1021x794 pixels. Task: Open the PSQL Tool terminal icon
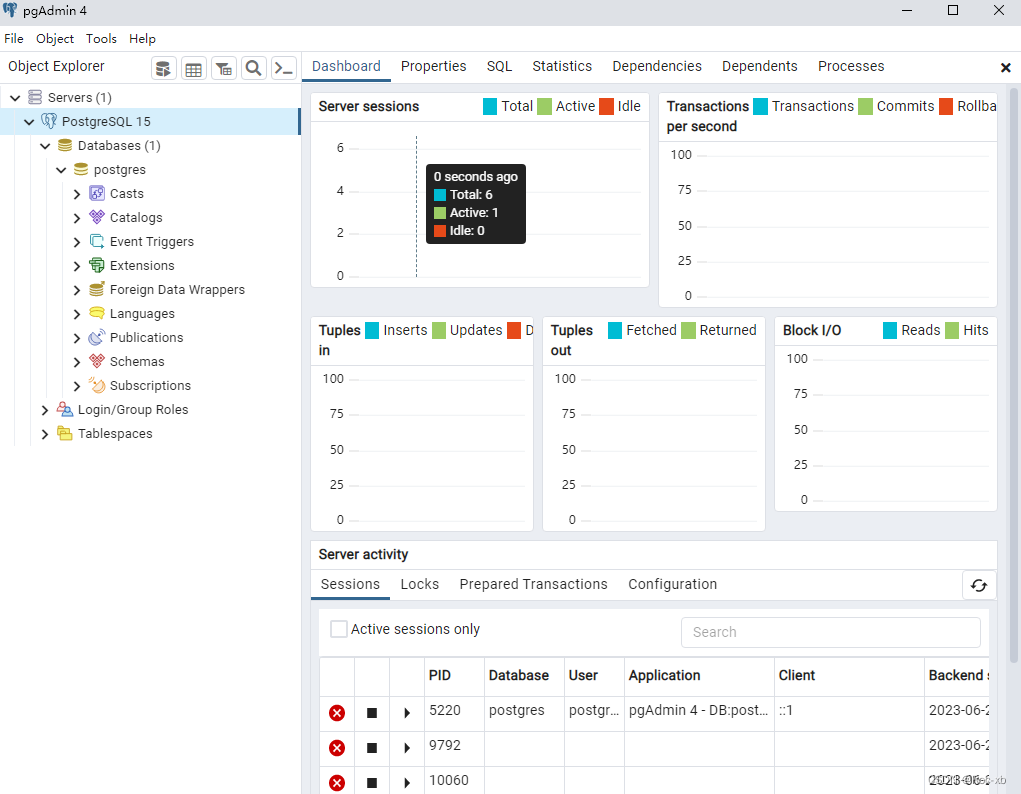tap(284, 68)
